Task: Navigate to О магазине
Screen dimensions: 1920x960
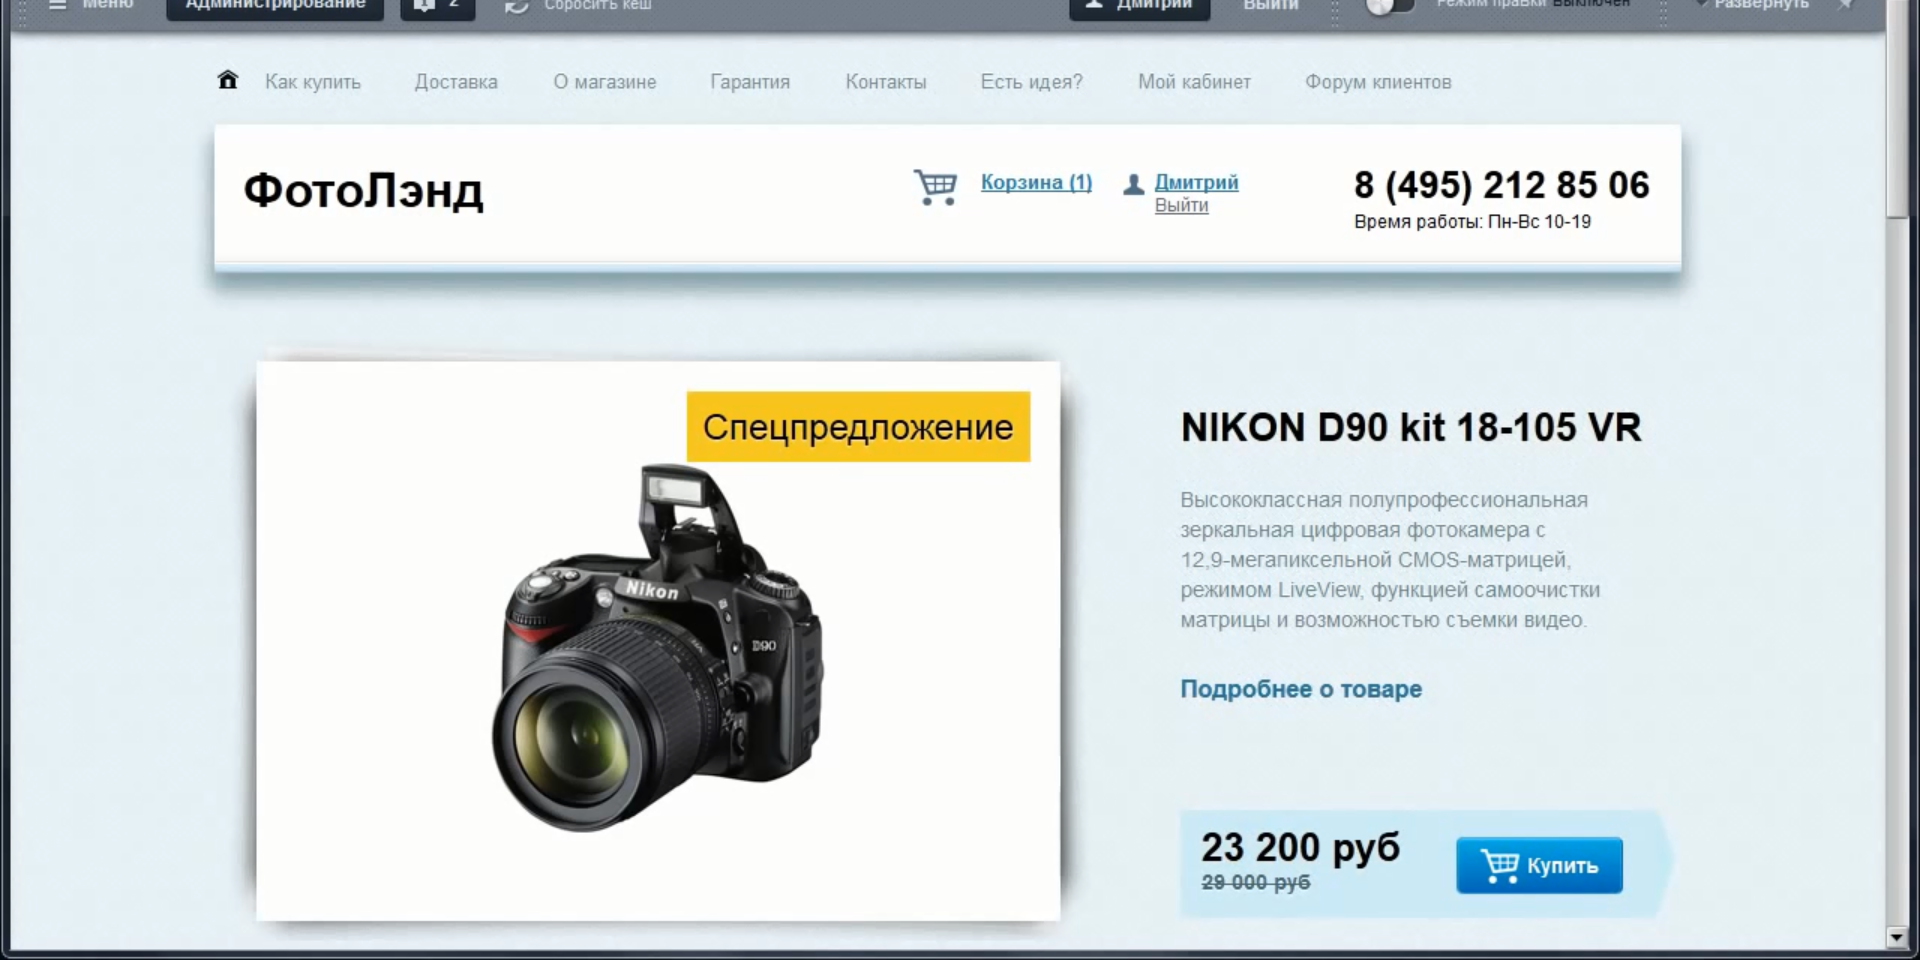Action: pyautogui.click(x=605, y=82)
